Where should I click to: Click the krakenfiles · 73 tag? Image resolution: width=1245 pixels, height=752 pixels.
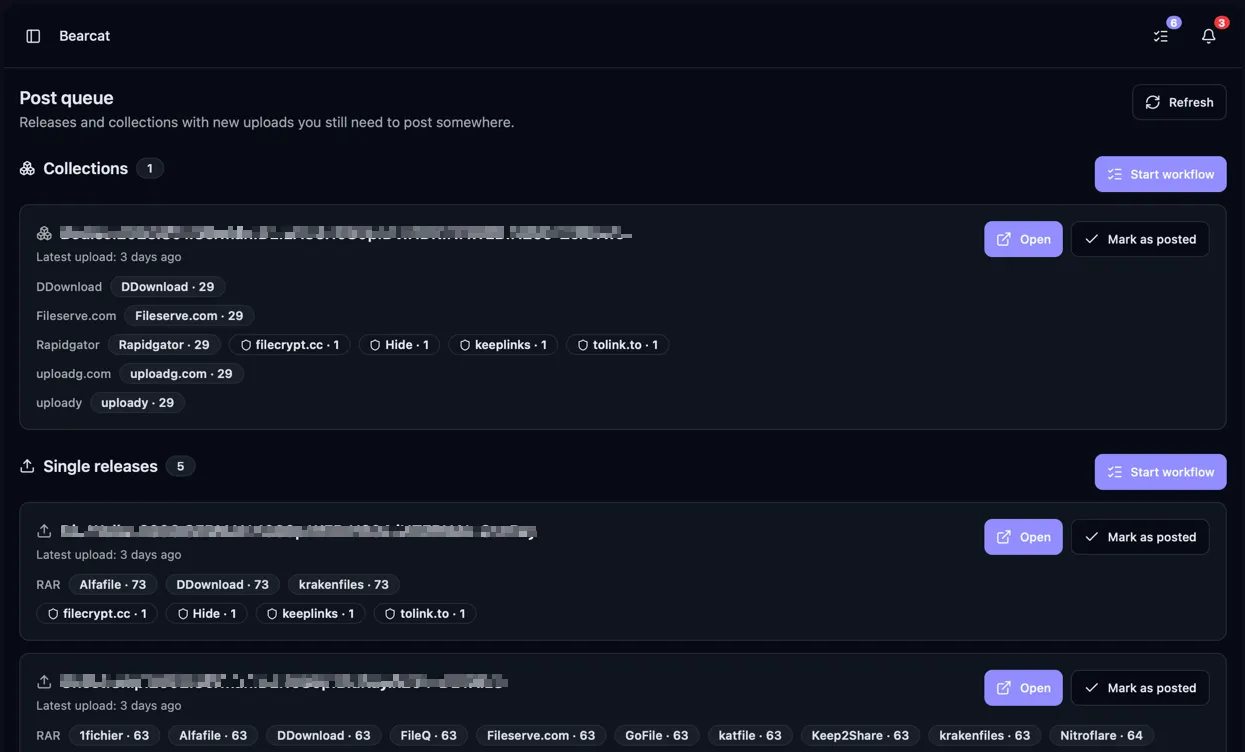pos(344,585)
